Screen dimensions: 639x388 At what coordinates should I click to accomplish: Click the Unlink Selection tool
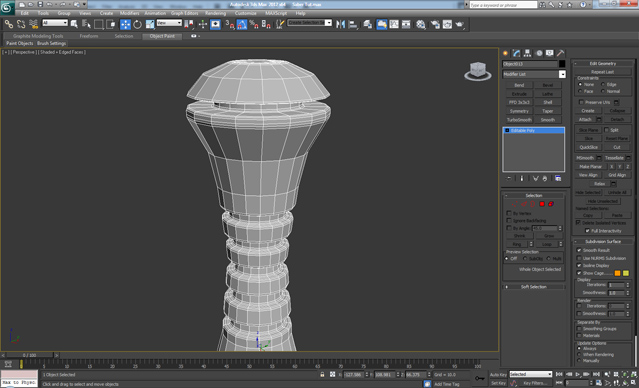click(x=21, y=24)
